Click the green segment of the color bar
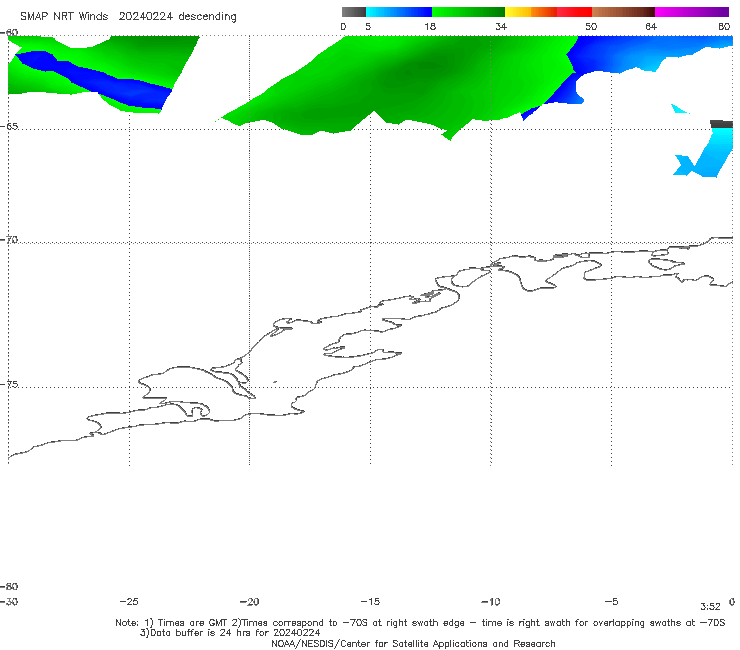The image size is (740, 650). coord(468,12)
